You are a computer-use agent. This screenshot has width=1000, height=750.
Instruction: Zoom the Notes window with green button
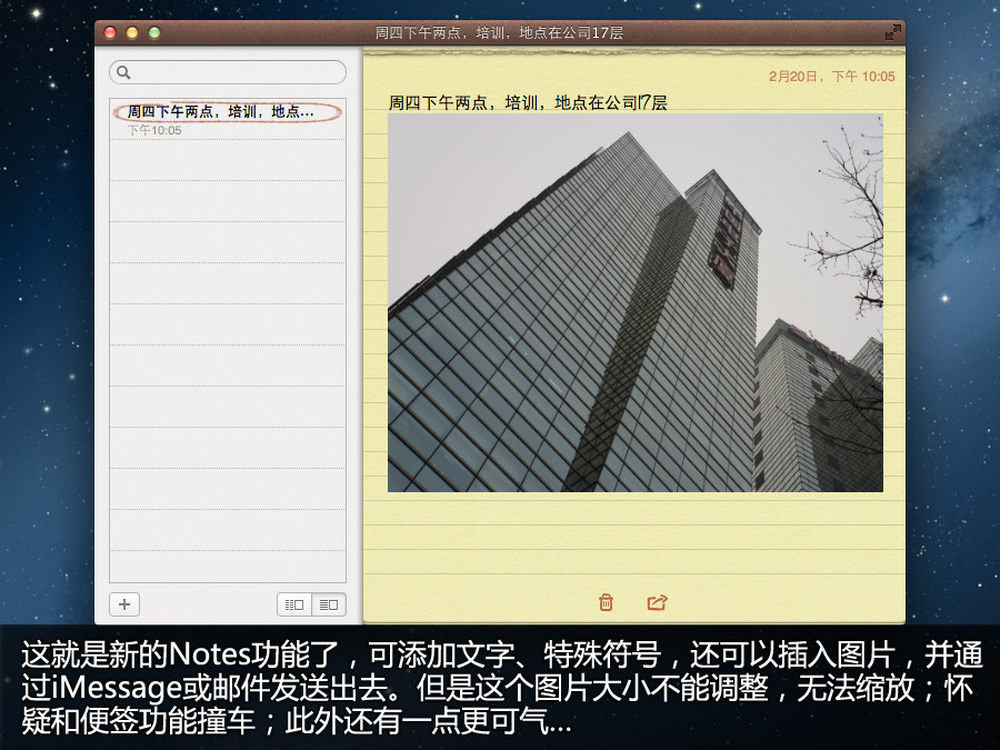click(154, 33)
